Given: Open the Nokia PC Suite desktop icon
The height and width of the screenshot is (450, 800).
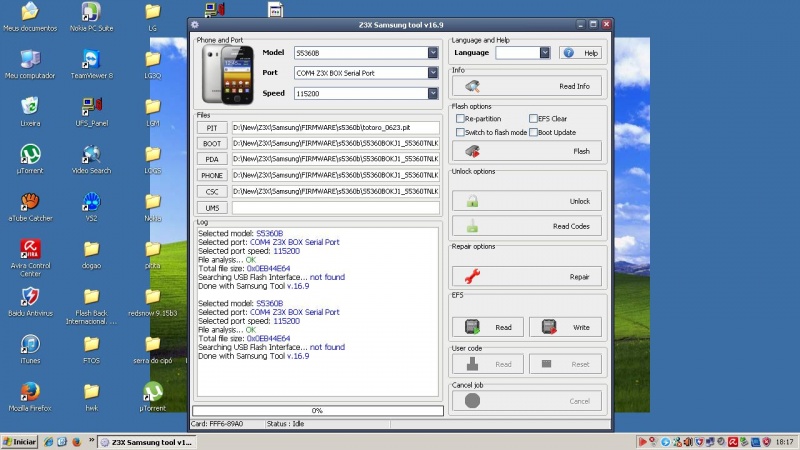Looking at the screenshot, I should click(91, 16).
